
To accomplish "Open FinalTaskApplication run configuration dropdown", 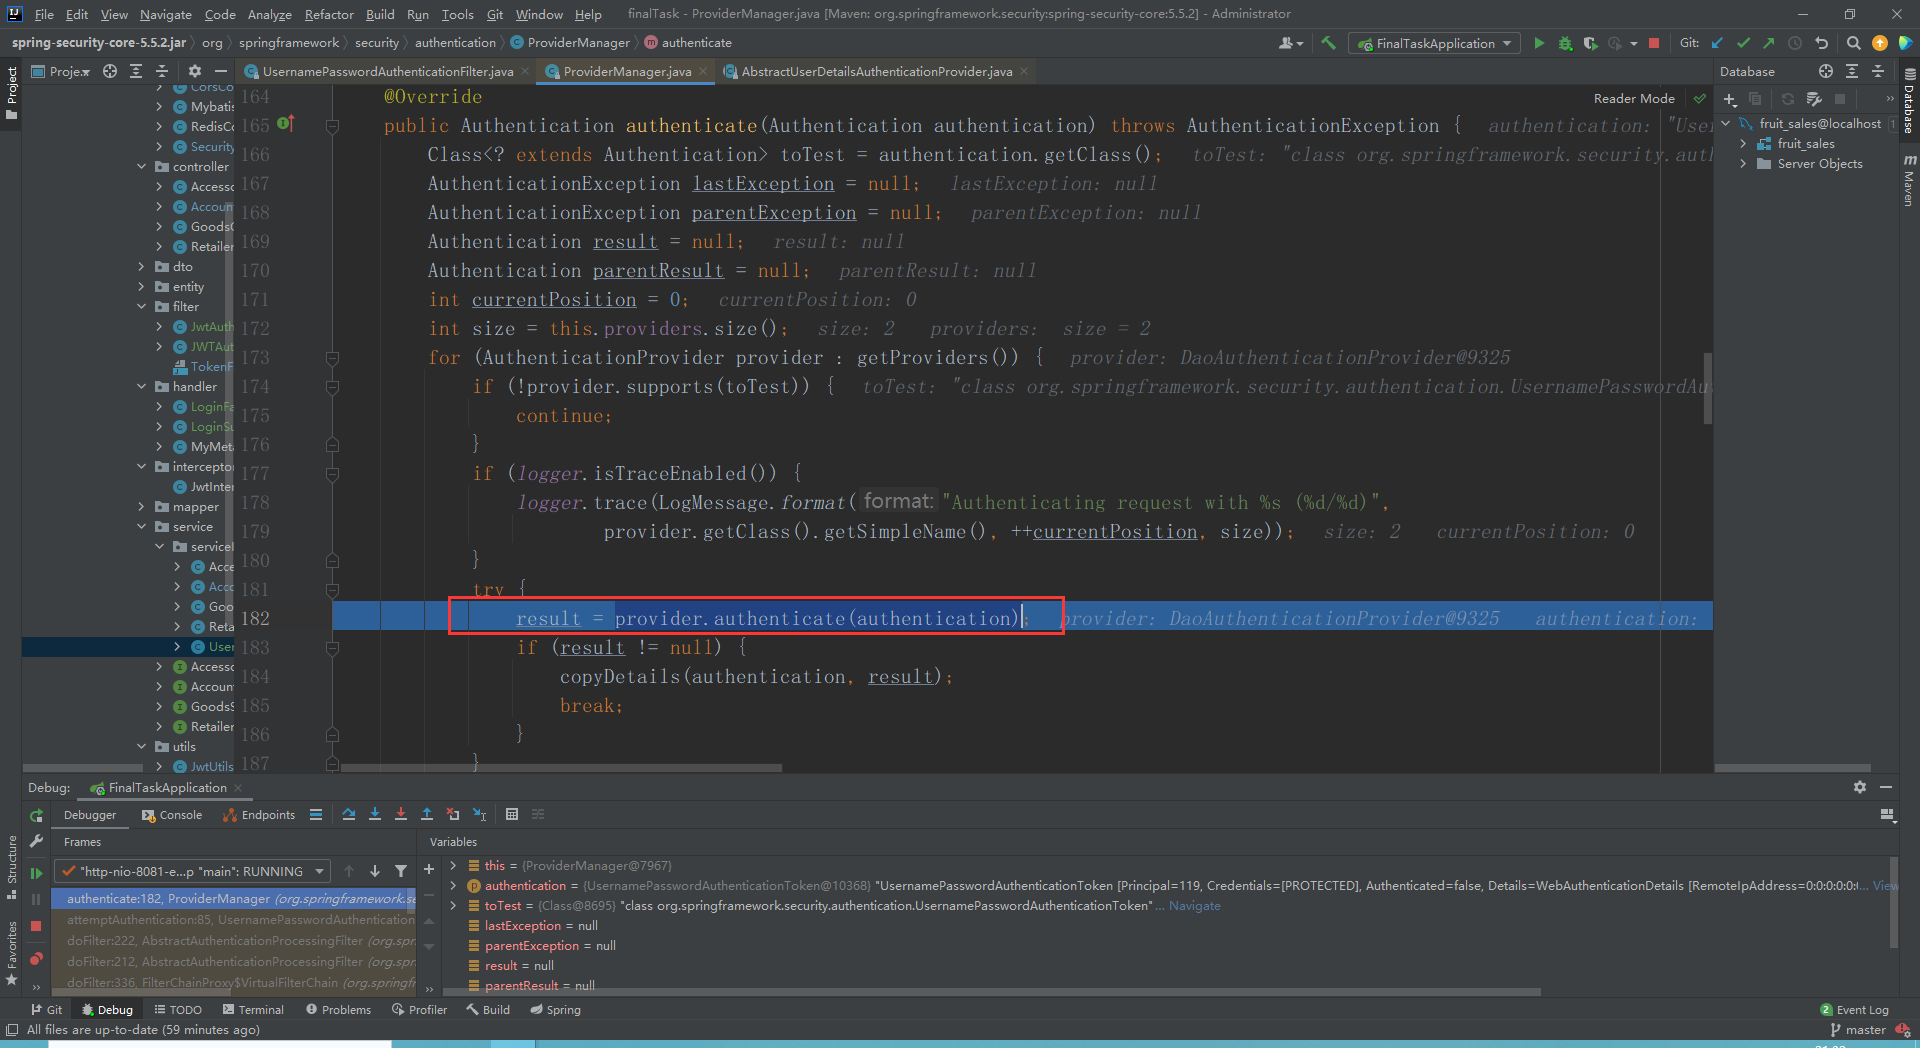I will point(1434,43).
